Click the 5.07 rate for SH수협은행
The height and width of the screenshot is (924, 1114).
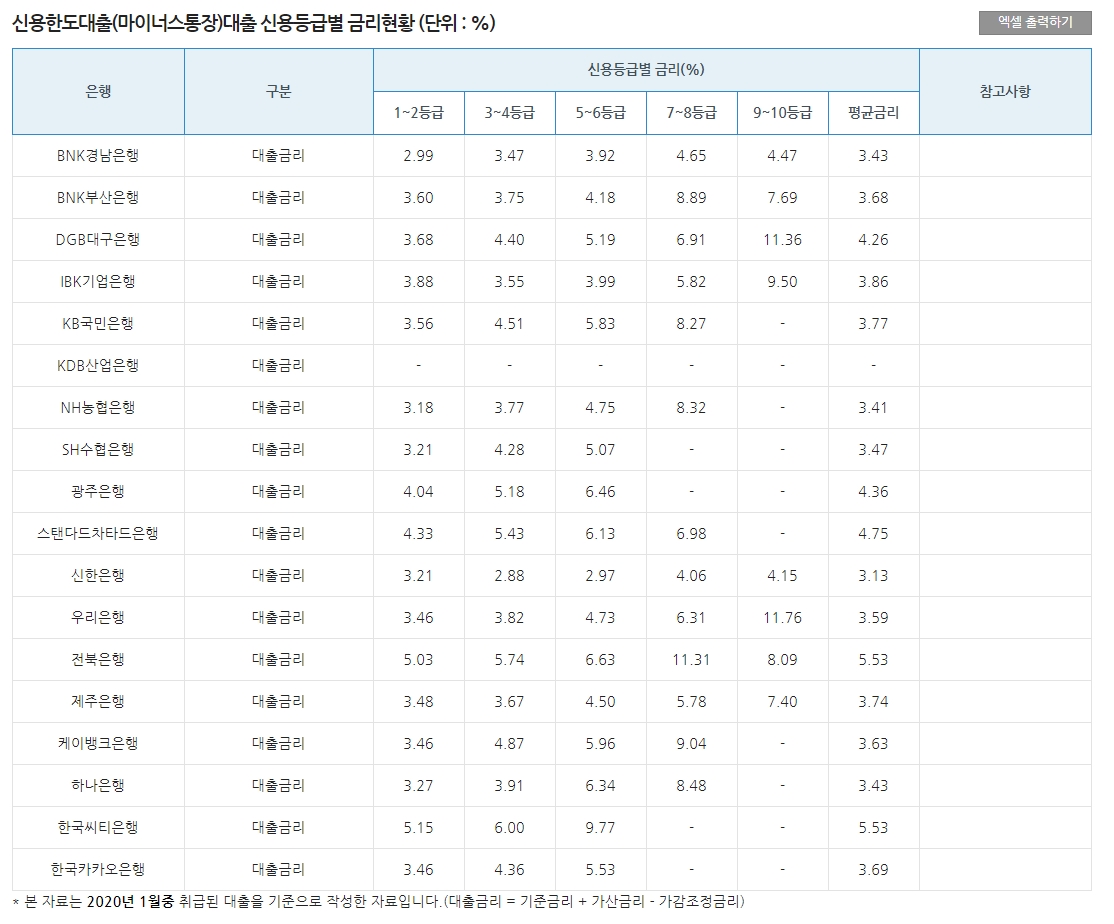600,449
